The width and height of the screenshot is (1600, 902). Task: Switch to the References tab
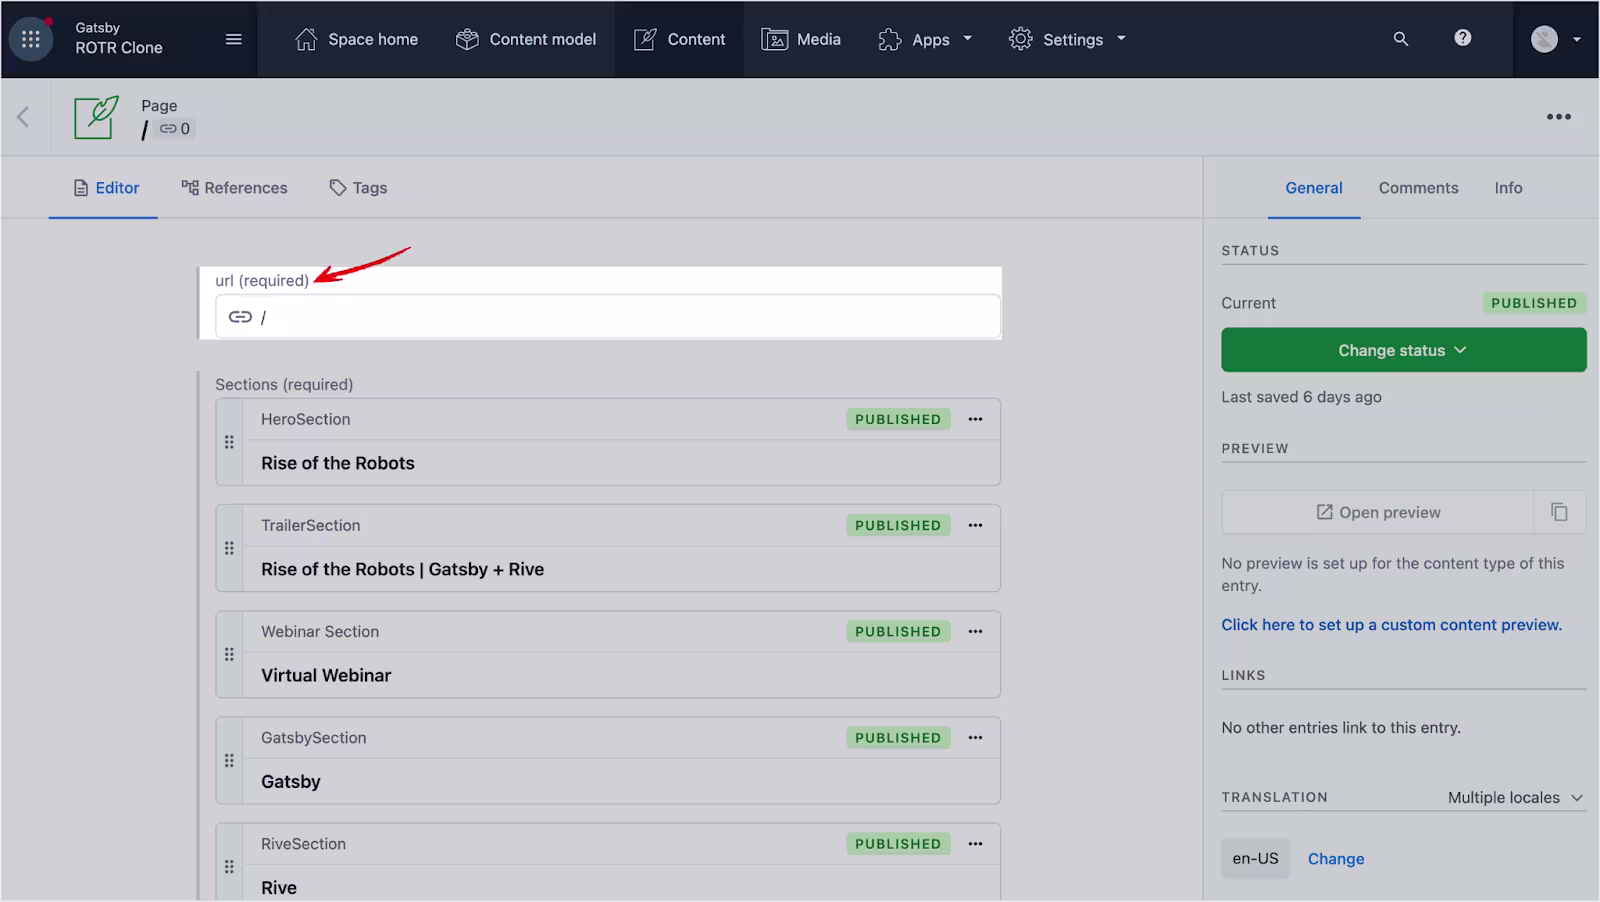234,188
